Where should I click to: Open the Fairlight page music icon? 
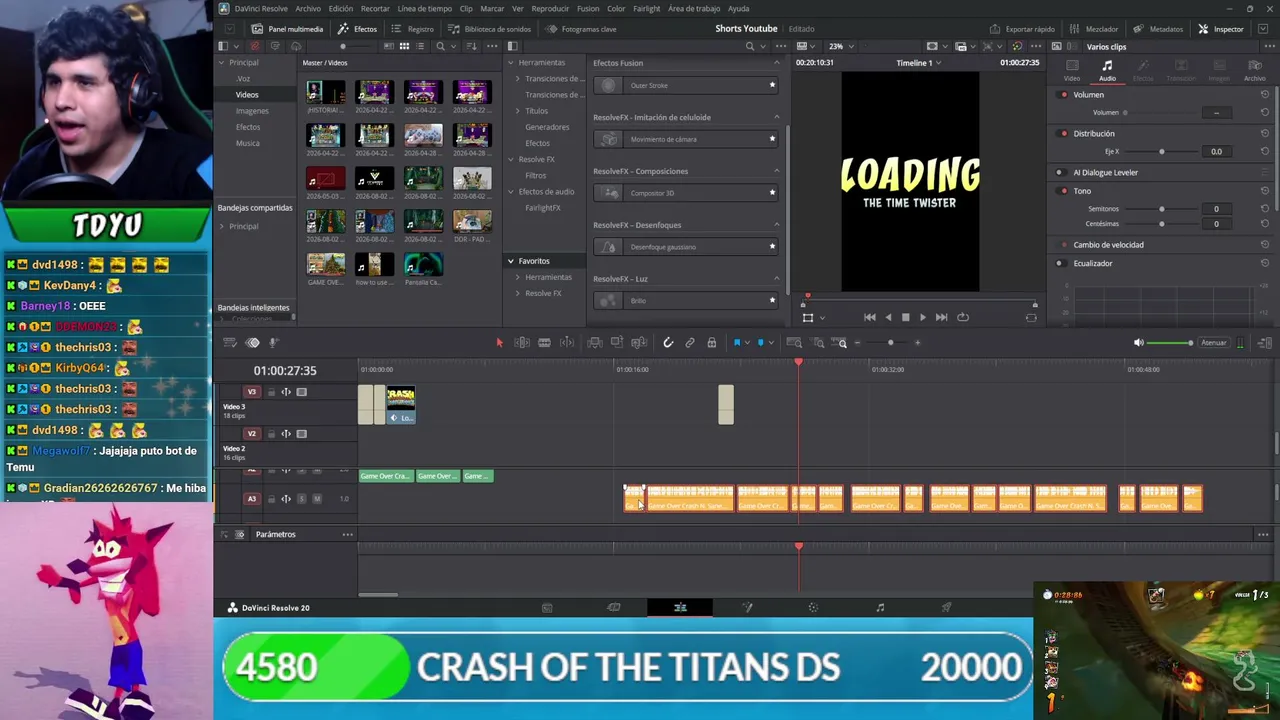point(880,607)
